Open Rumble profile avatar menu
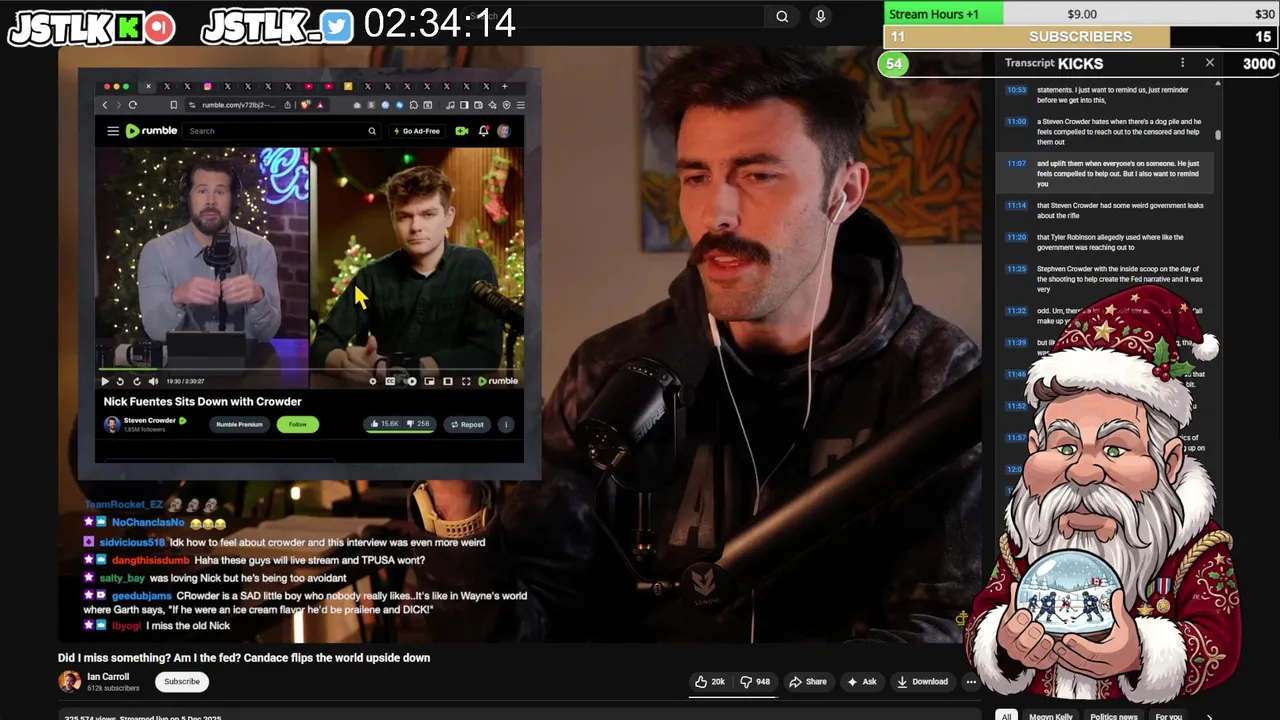 click(504, 131)
